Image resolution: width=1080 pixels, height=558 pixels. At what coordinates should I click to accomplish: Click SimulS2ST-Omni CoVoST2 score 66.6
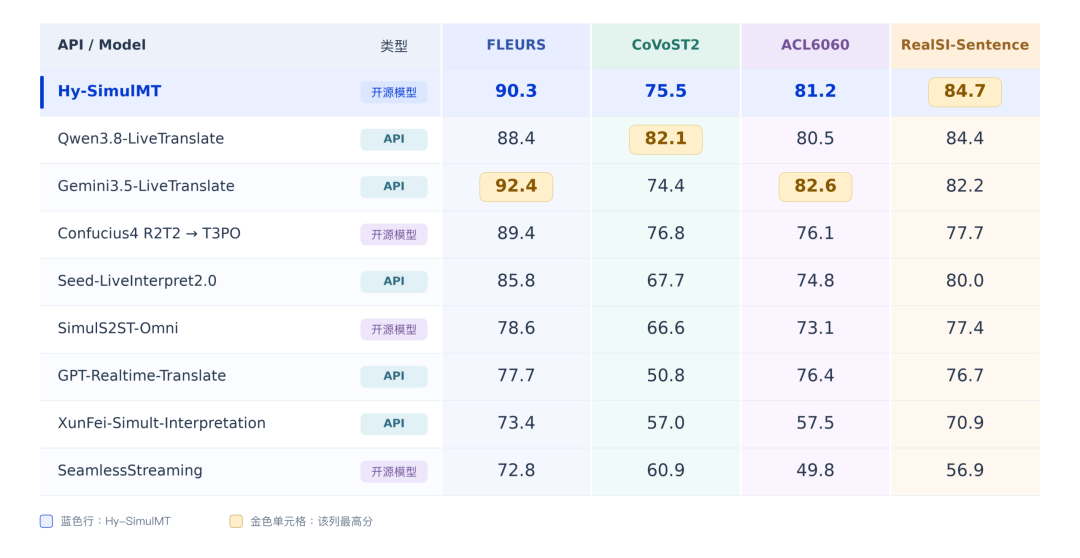tap(665, 329)
